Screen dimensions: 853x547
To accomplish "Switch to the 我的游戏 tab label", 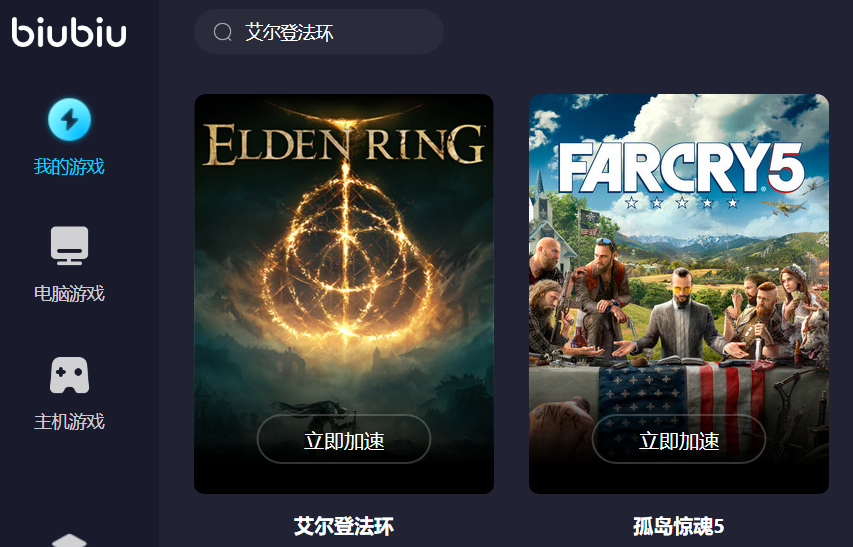I will (x=69, y=166).
